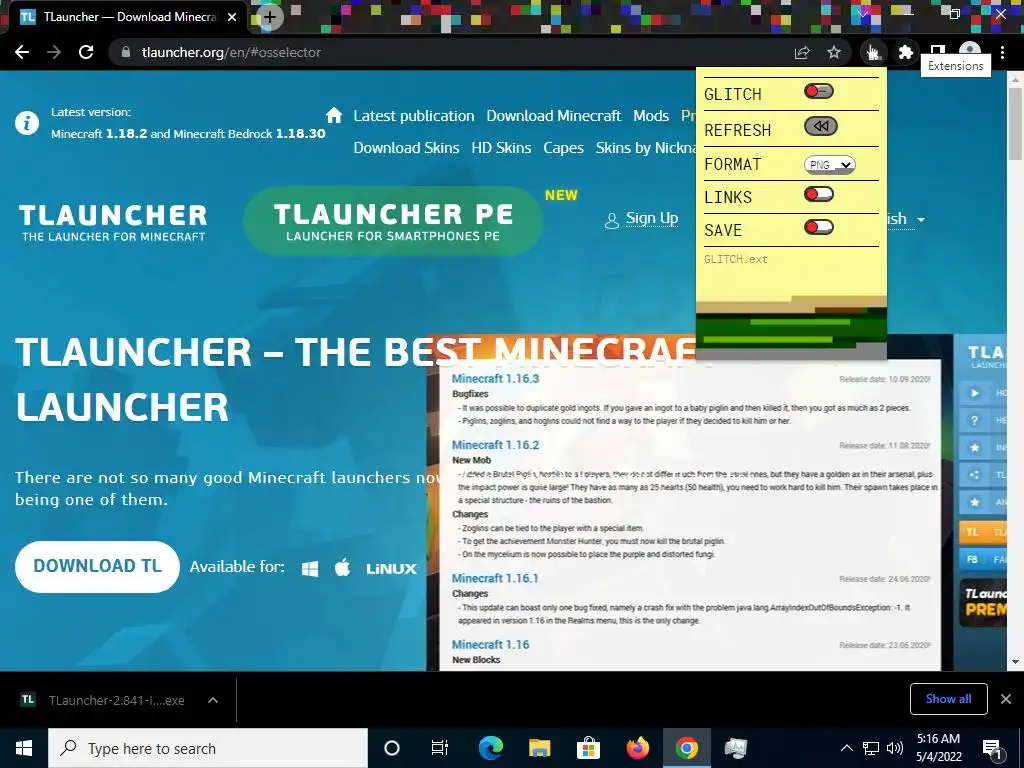The width and height of the screenshot is (1024, 768).
Task: Click the Sign Up link
Action: click(x=652, y=218)
